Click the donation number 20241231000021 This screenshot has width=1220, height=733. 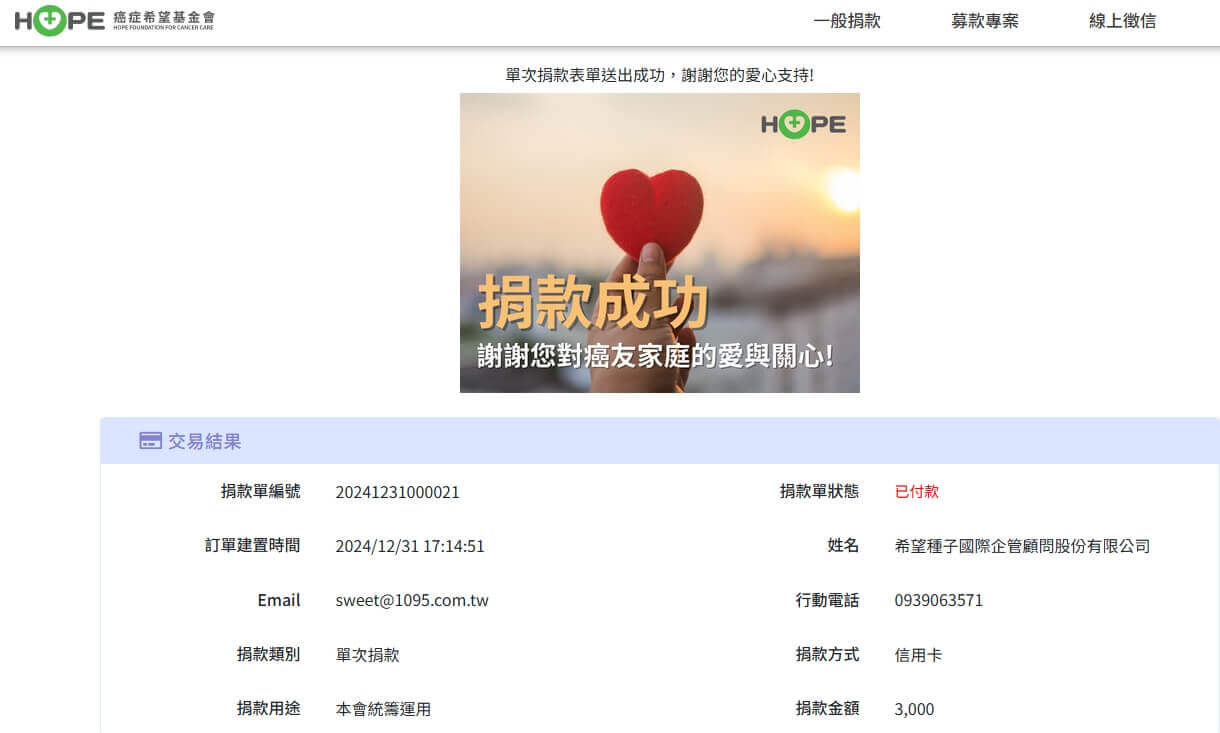(397, 492)
